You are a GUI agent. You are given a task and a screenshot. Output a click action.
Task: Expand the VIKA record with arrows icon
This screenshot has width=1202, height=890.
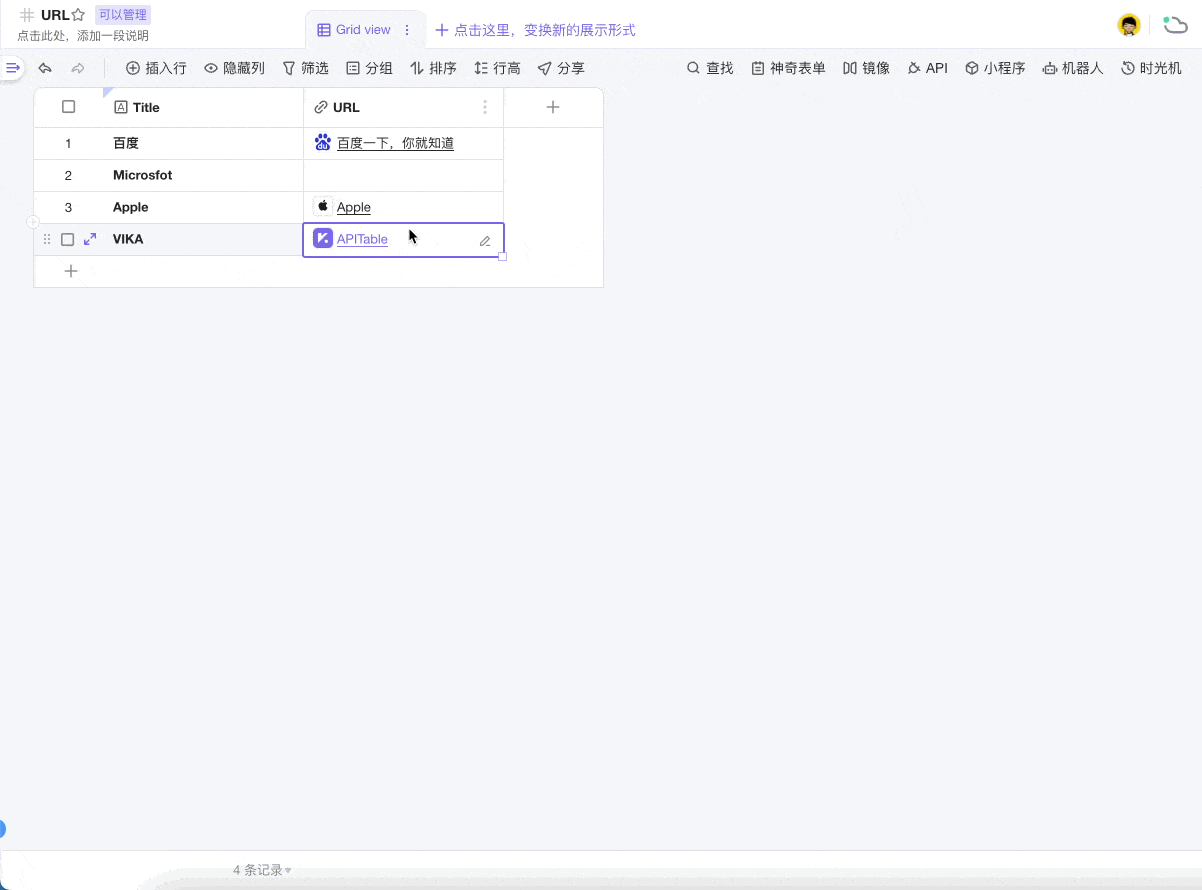[90, 239]
